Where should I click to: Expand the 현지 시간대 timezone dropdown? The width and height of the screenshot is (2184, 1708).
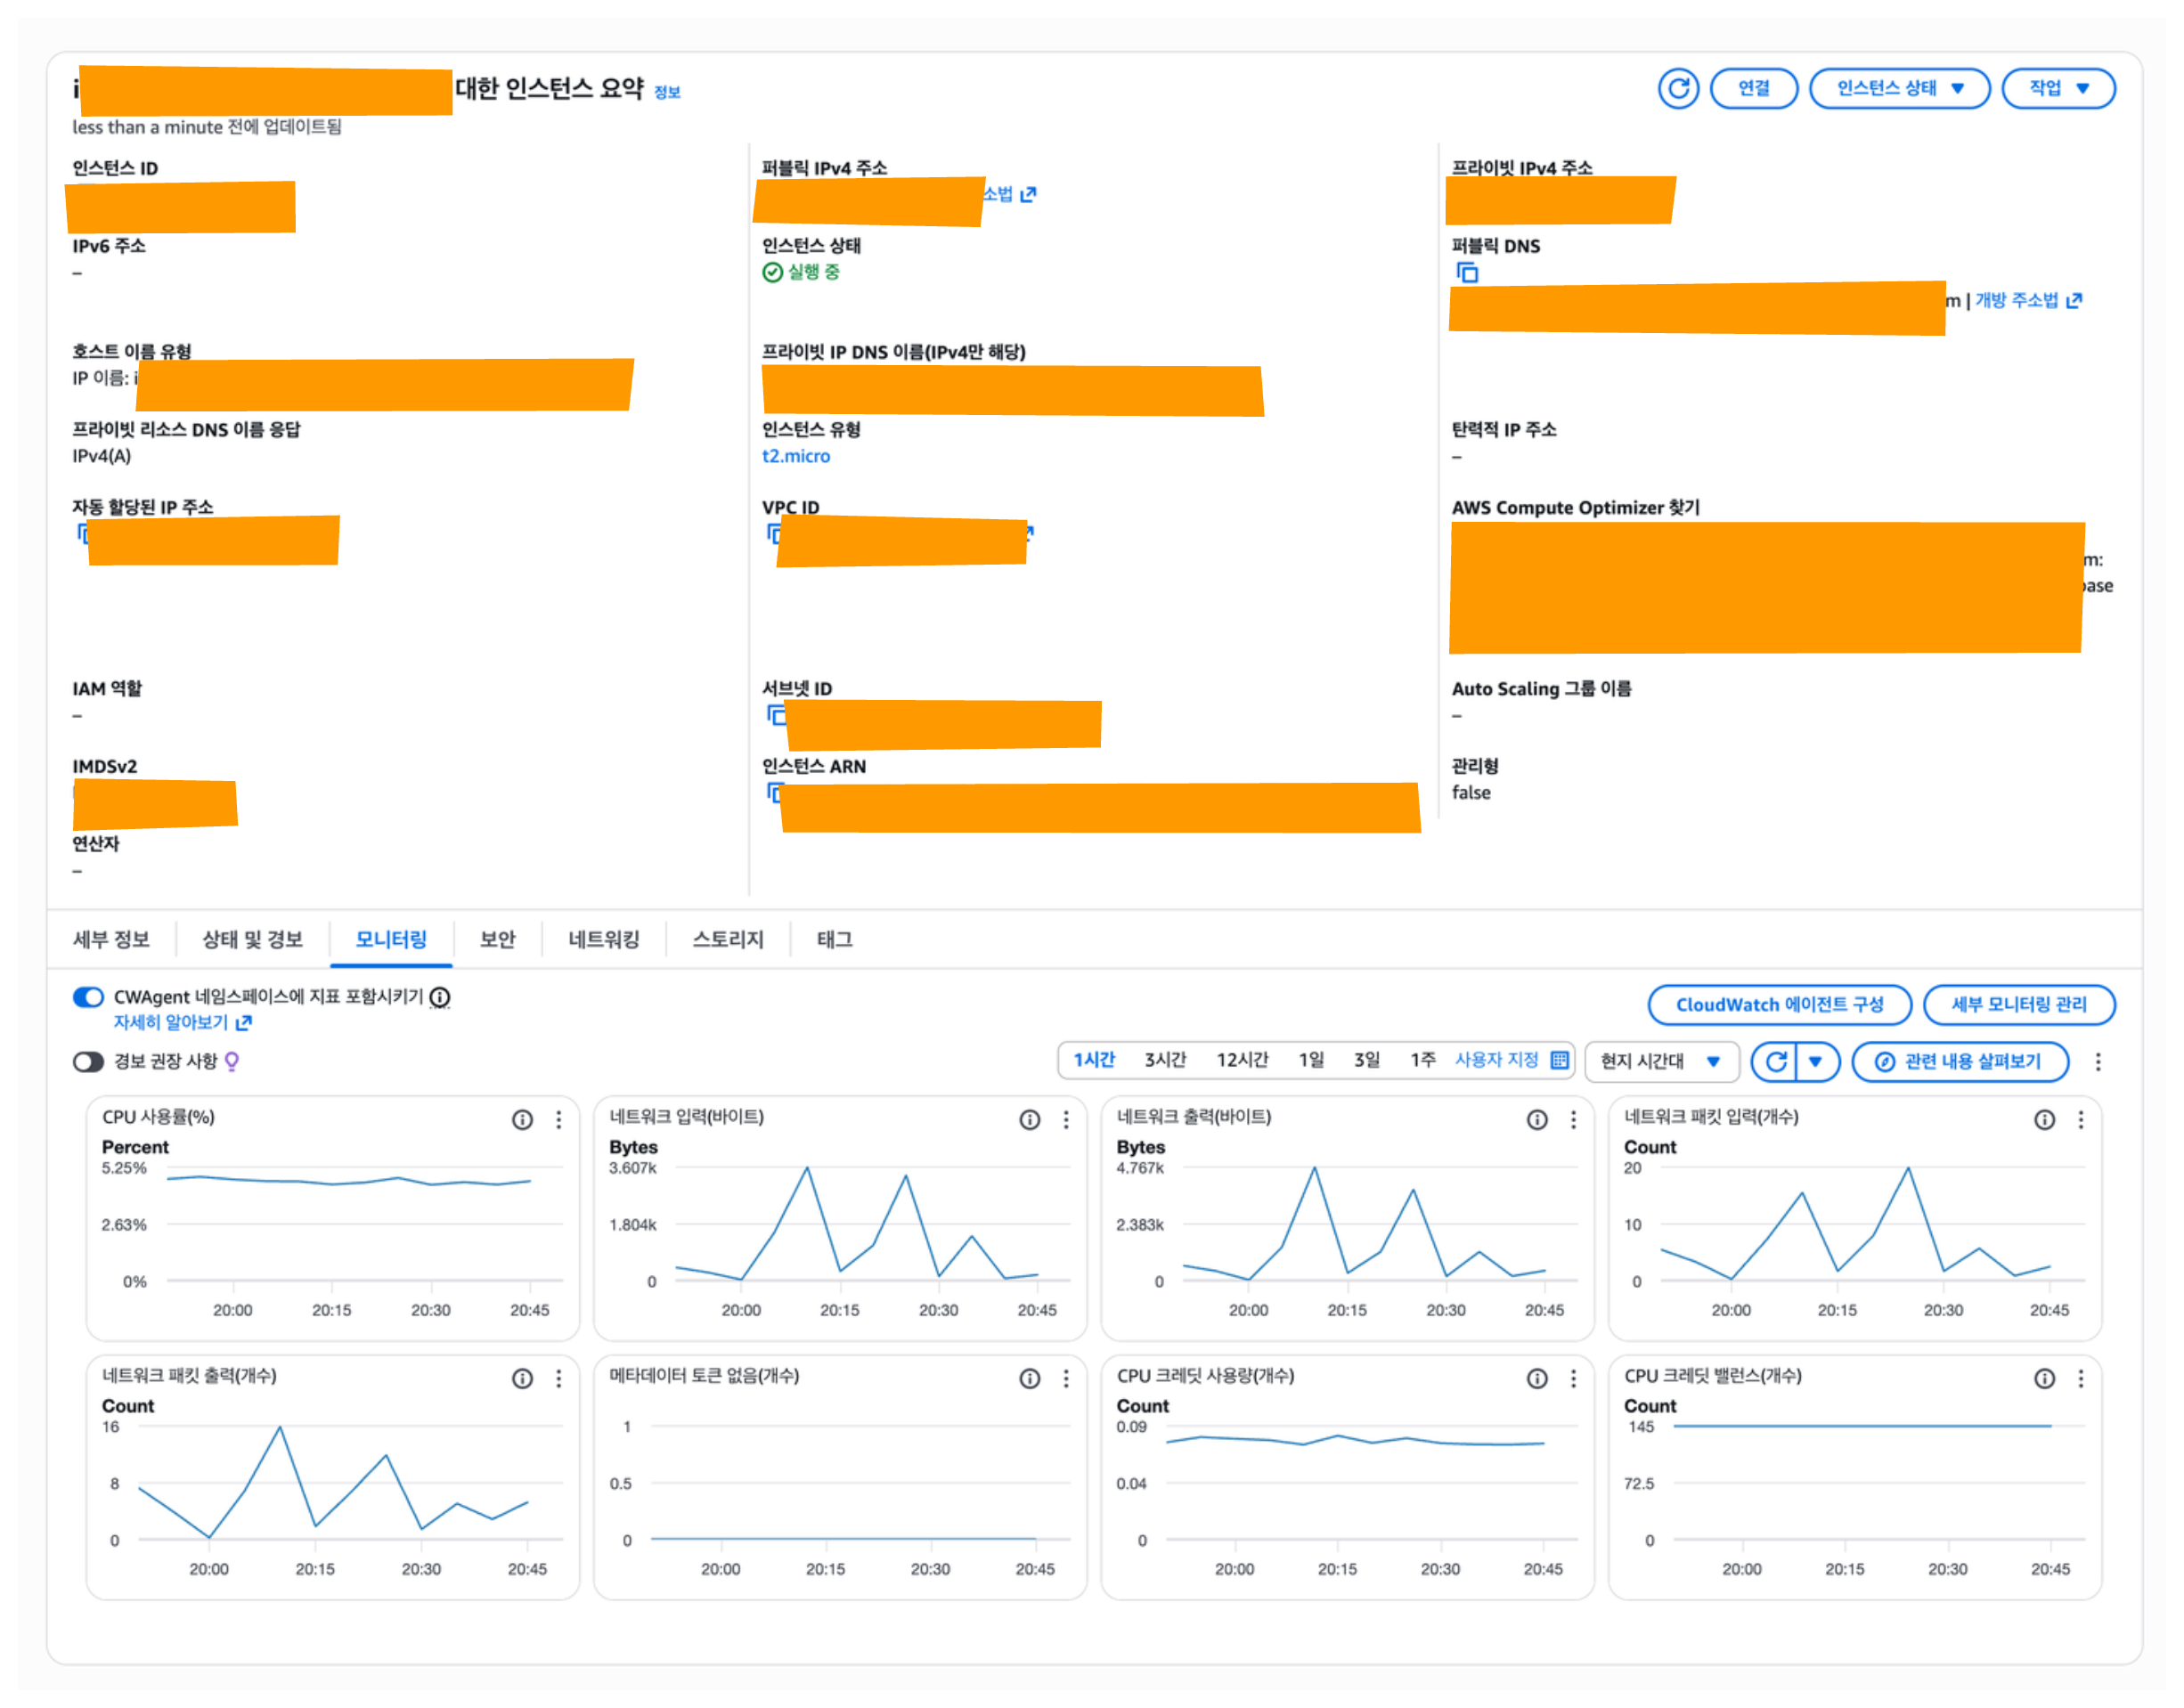(x=1660, y=1061)
